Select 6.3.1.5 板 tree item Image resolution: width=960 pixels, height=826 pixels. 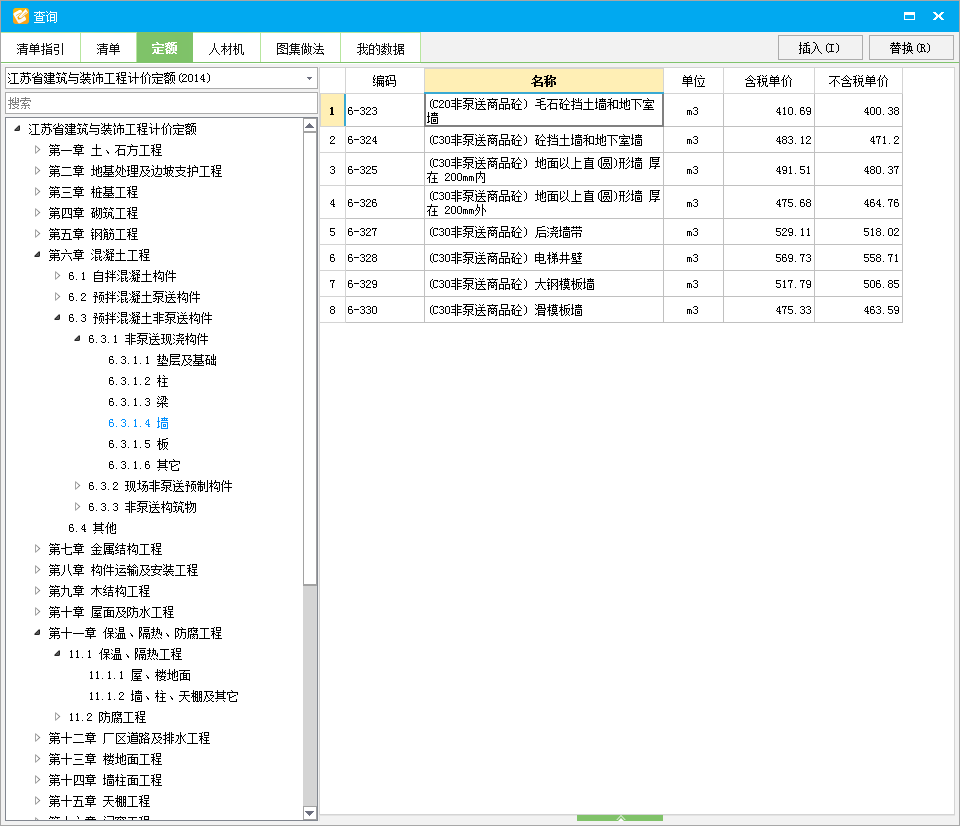(138, 444)
